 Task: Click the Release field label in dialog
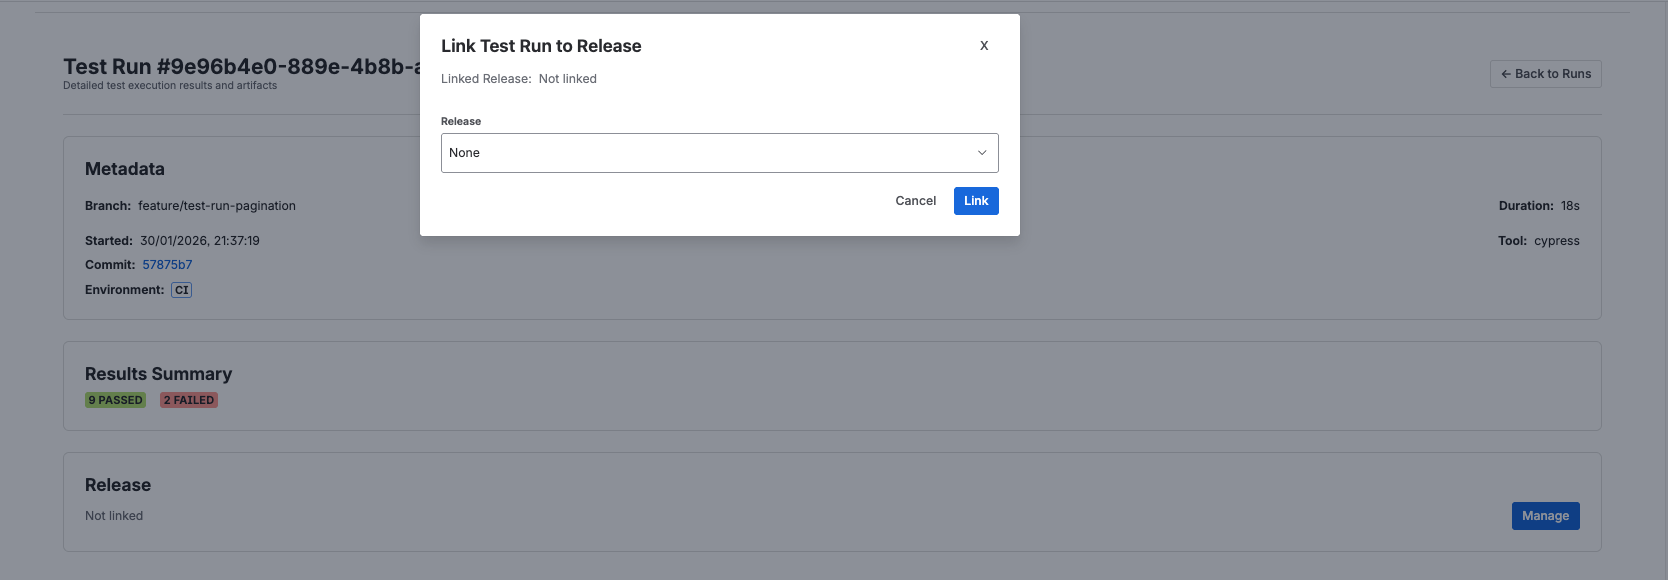(461, 122)
